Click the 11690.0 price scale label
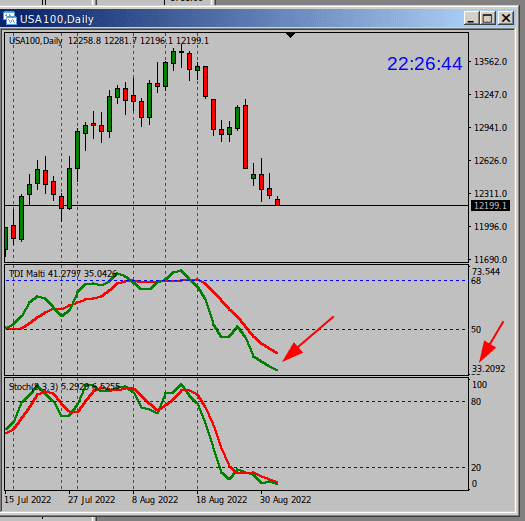 coord(490,259)
